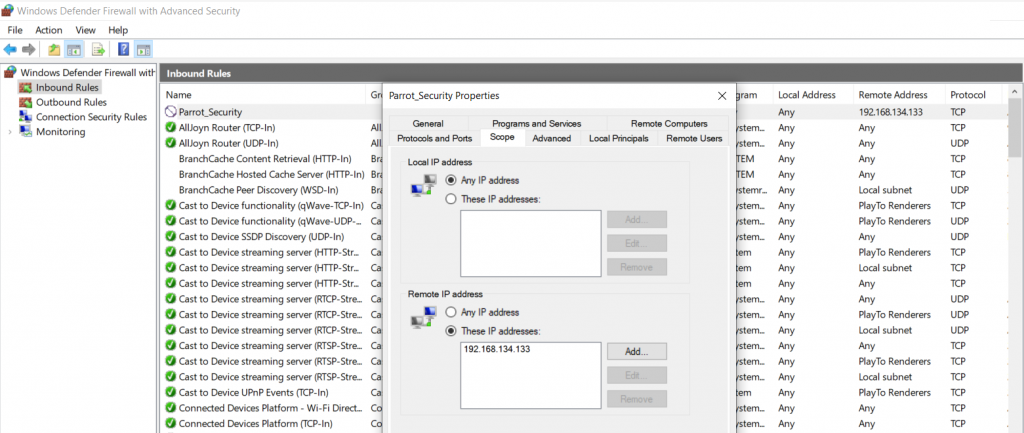The width and height of the screenshot is (1024, 433).
Task: Click the 192.168.134.133 Remote Address cell in rules list
Action: click(890, 112)
